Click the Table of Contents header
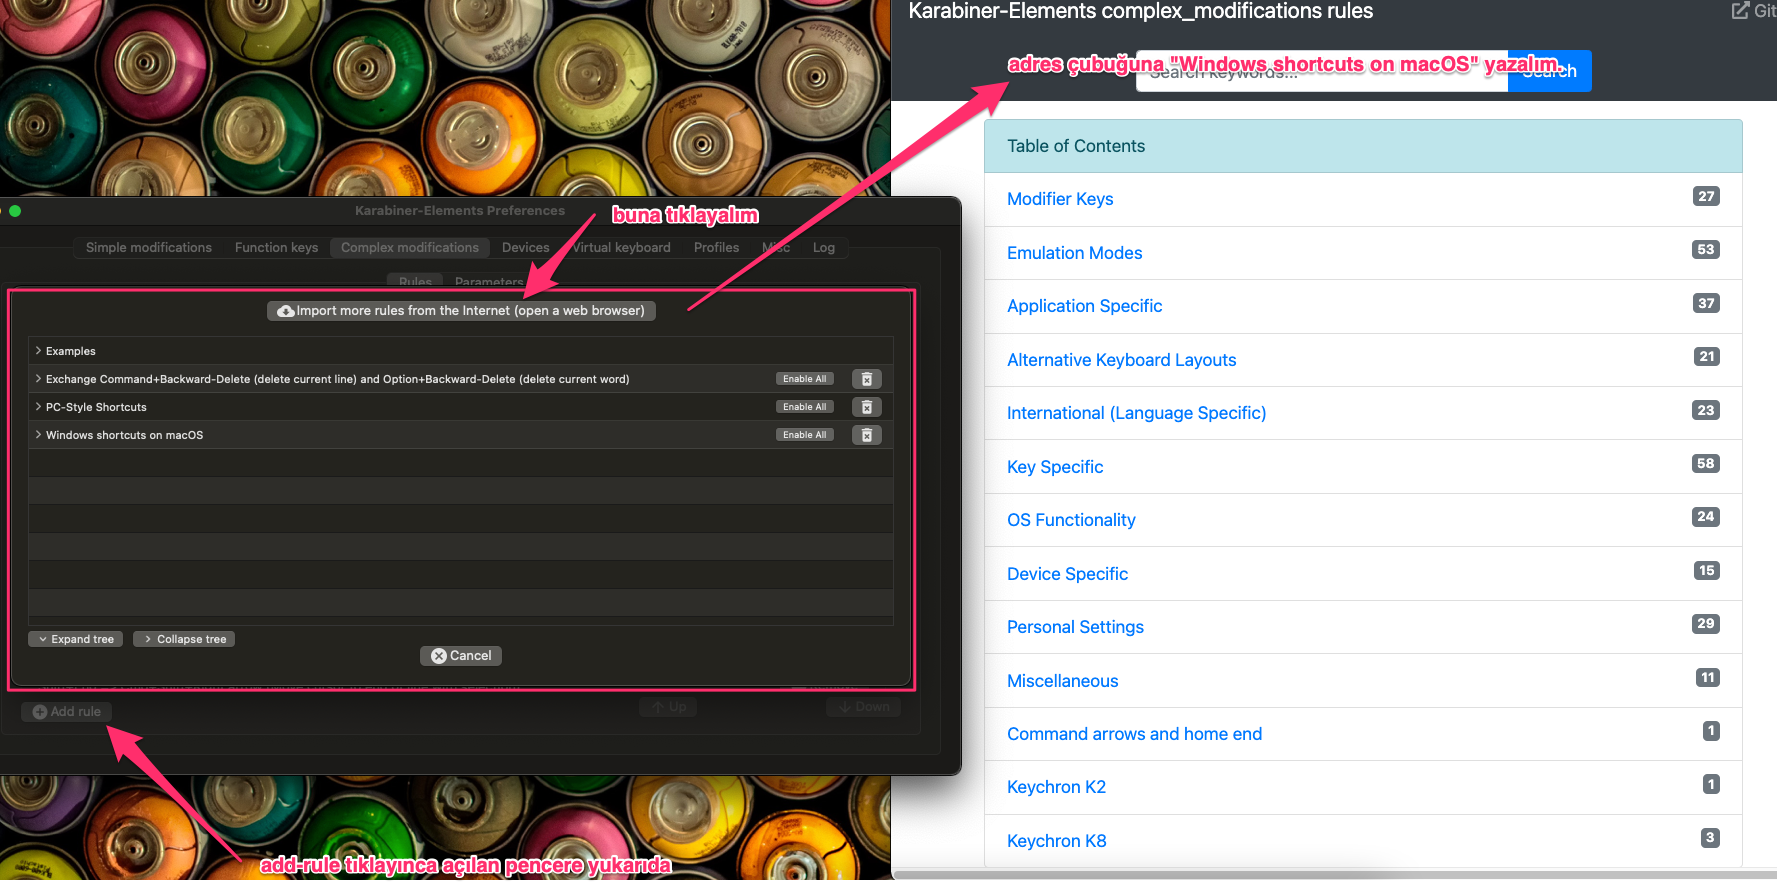This screenshot has width=1777, height=885. coord(1363,146)
